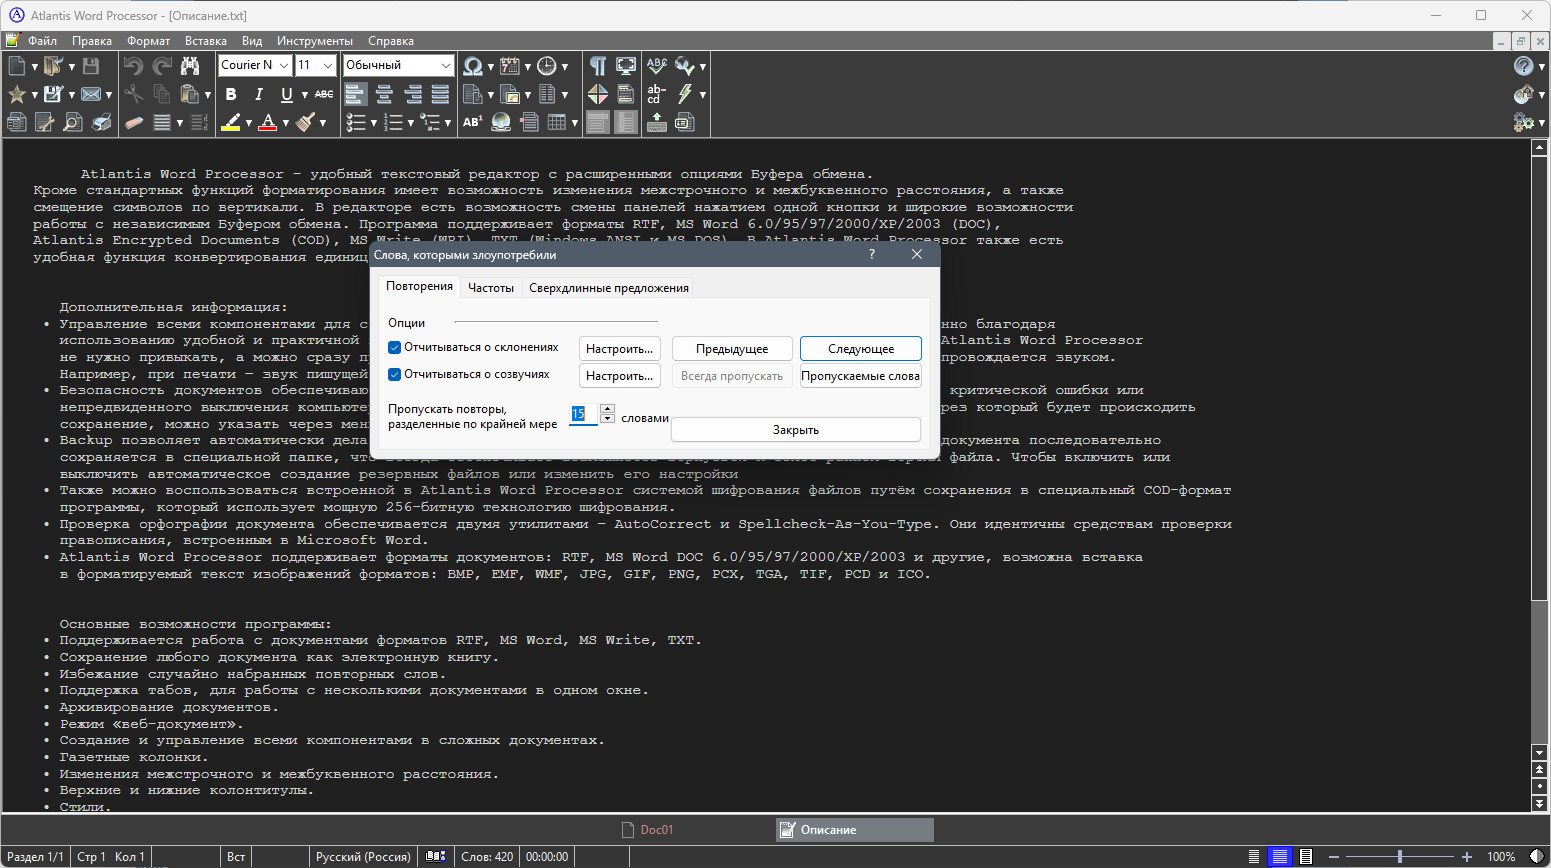This screenshot has width=1551, height=868.
Task: Apply bold formatting with the B icon
Action: tap(231, 94)
